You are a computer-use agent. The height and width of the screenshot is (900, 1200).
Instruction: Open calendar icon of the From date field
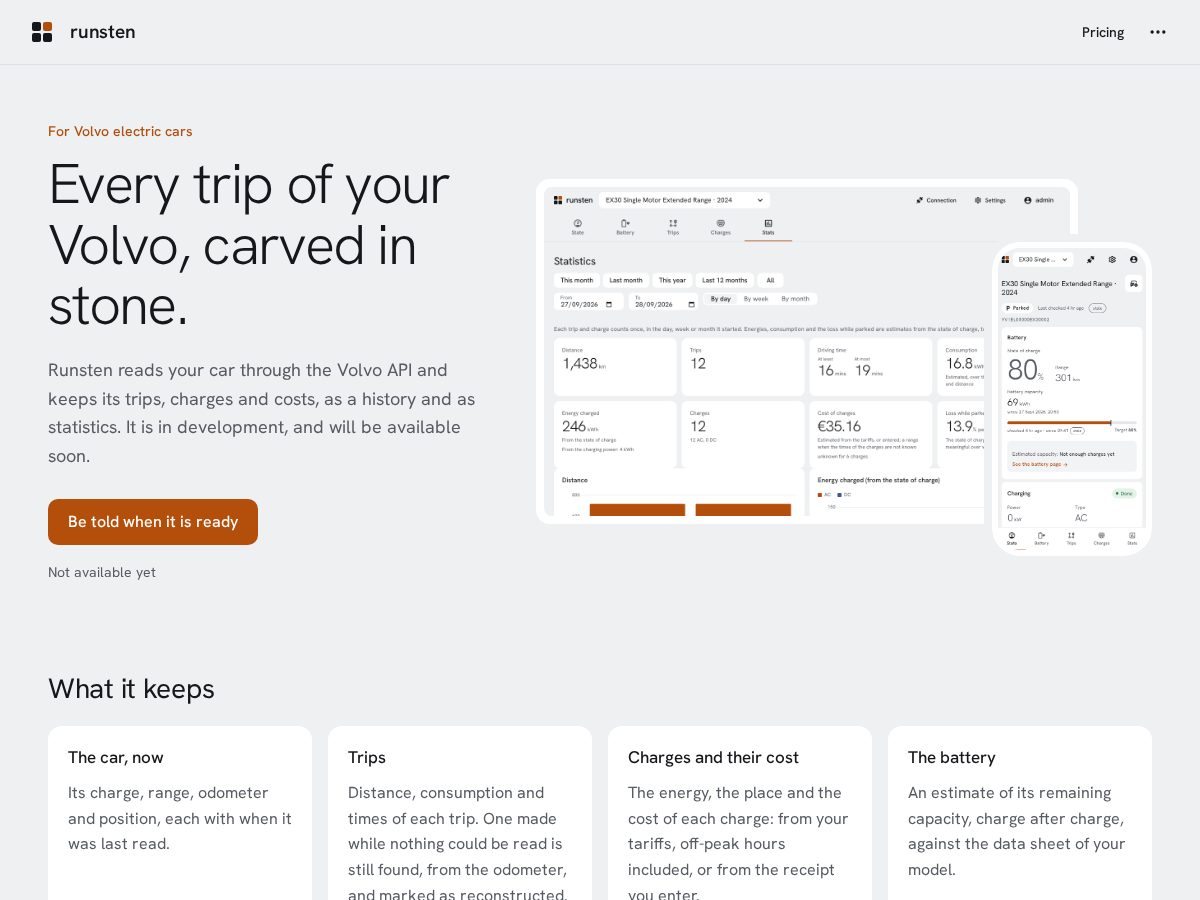click(609, 305)
